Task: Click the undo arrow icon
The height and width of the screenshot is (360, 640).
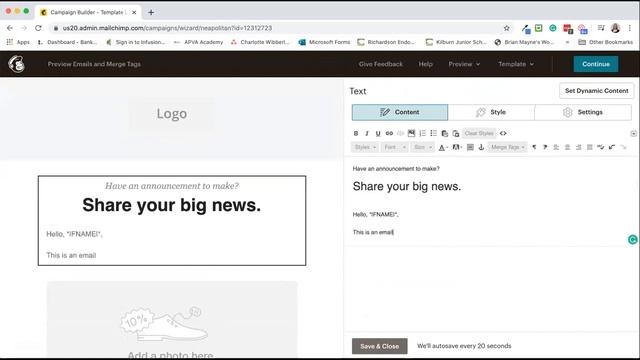Action: tap(612, 147)
